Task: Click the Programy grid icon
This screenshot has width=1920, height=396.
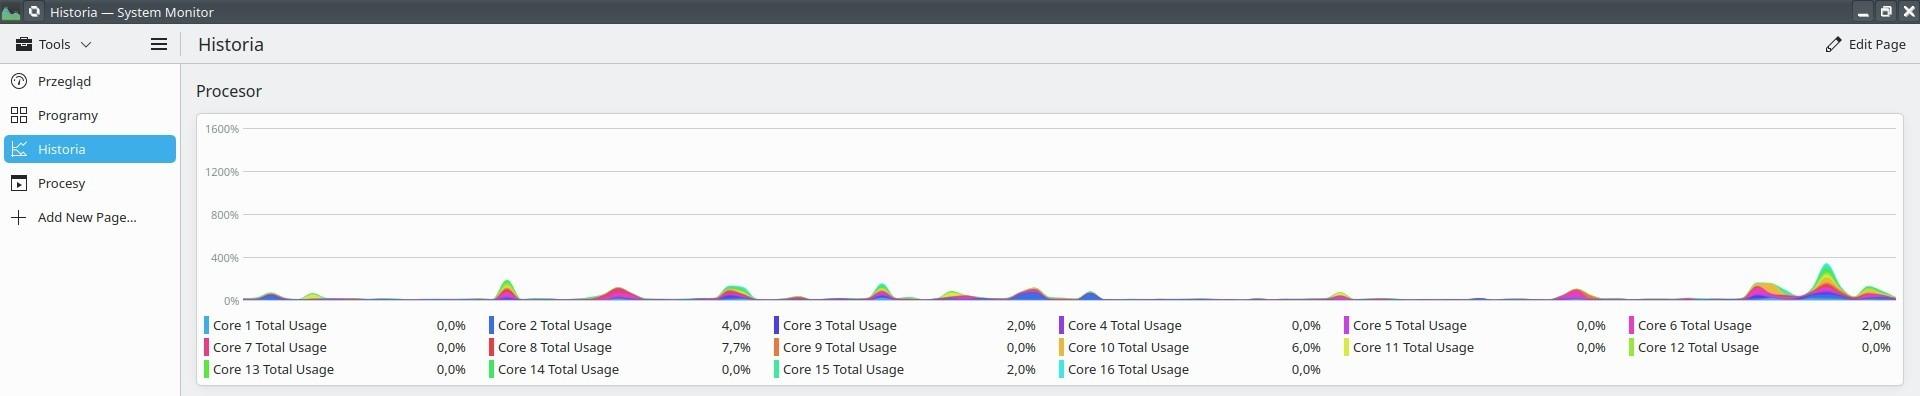Action: tap(19, 115)
